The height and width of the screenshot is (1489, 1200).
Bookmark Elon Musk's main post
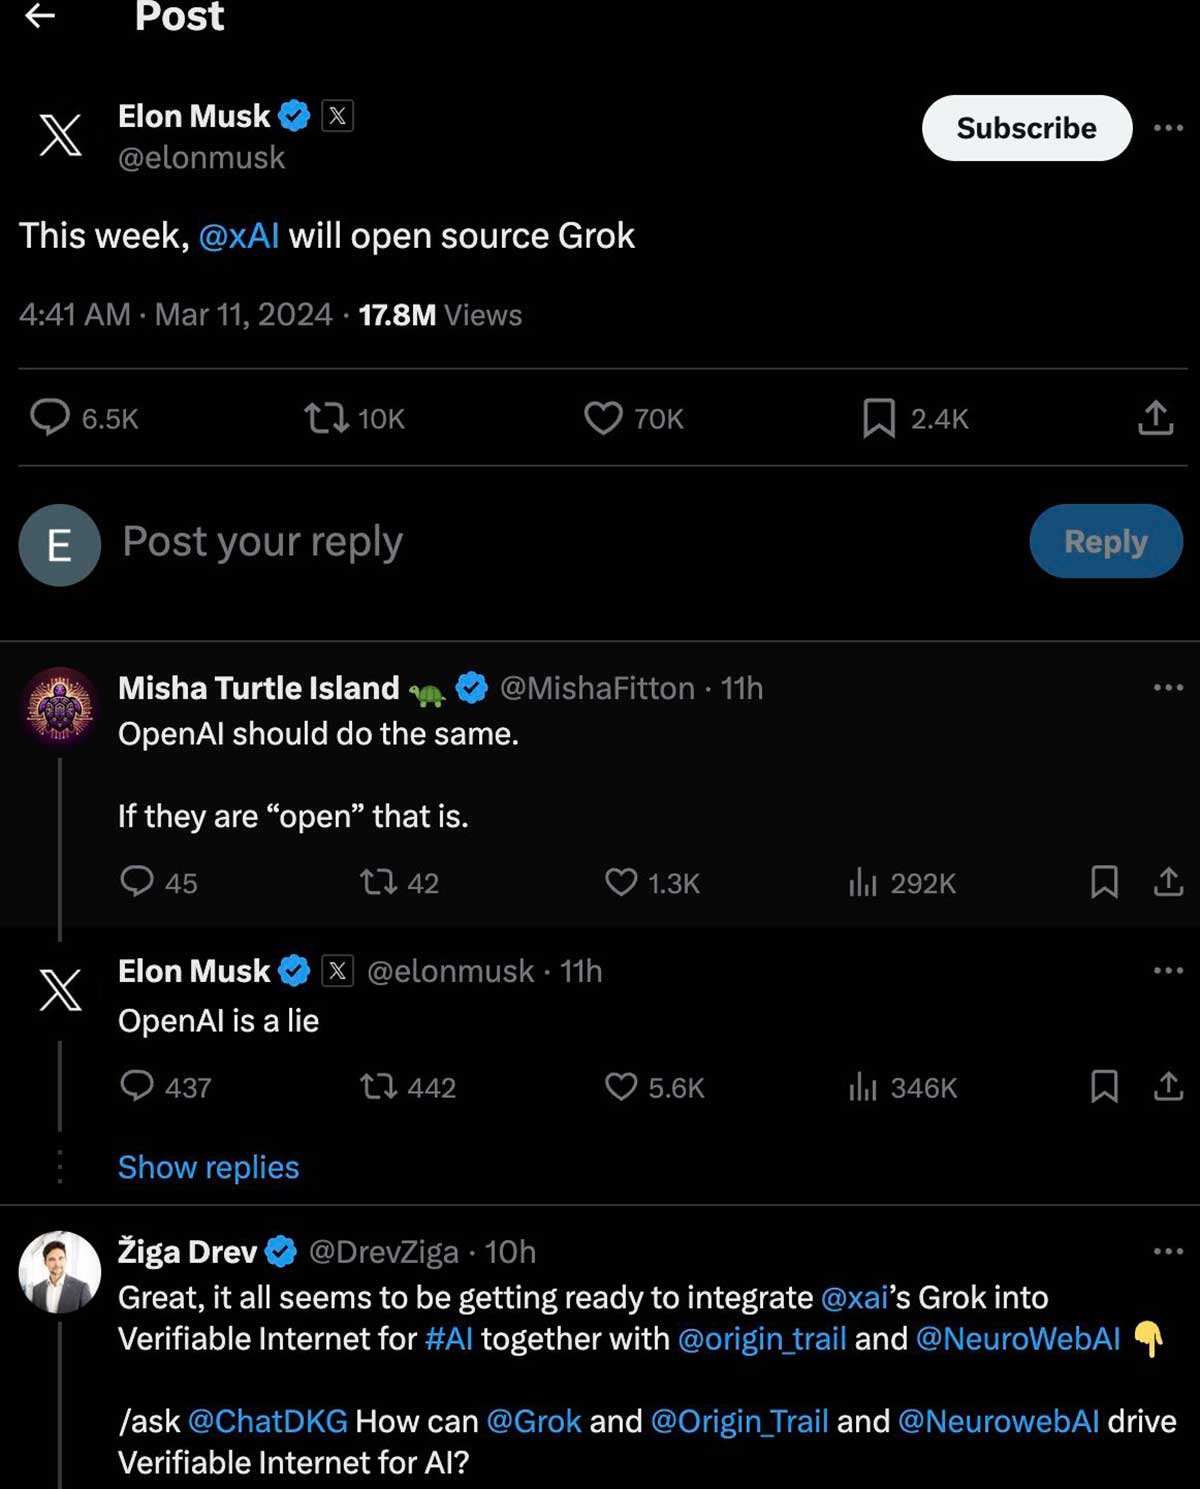[x=877, y=420]
